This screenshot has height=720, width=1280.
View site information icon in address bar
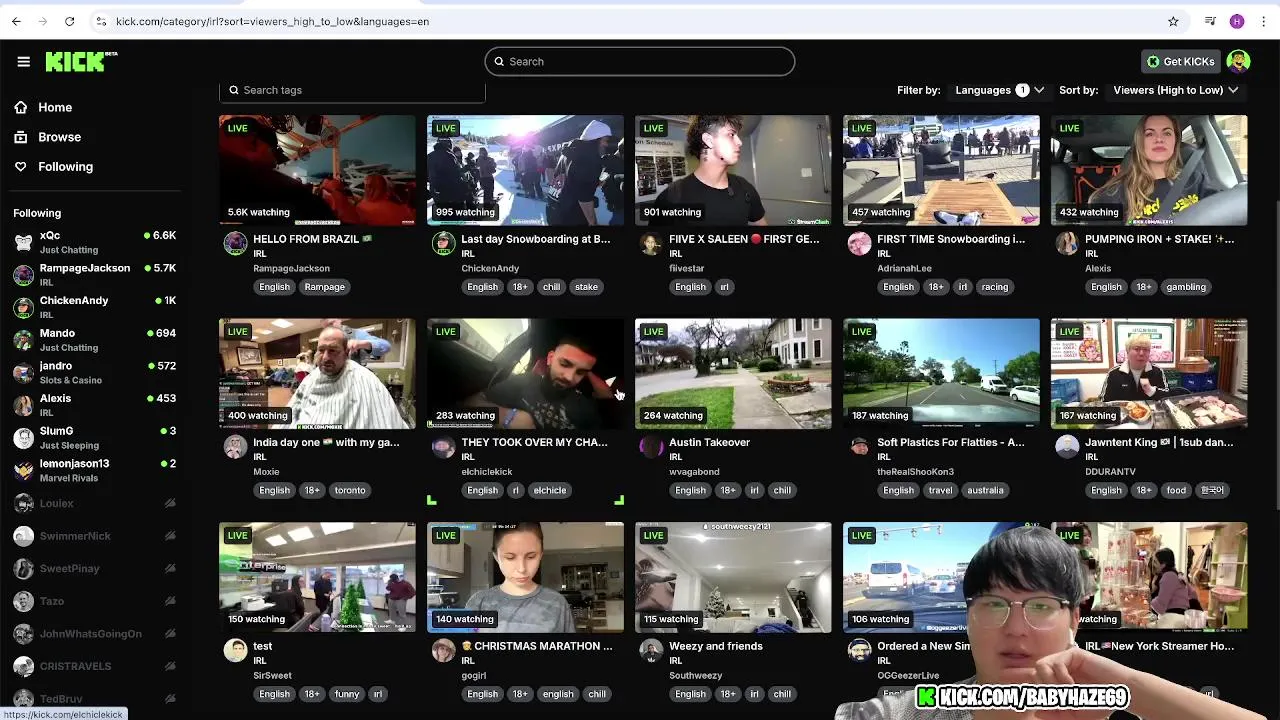[100, 21]
